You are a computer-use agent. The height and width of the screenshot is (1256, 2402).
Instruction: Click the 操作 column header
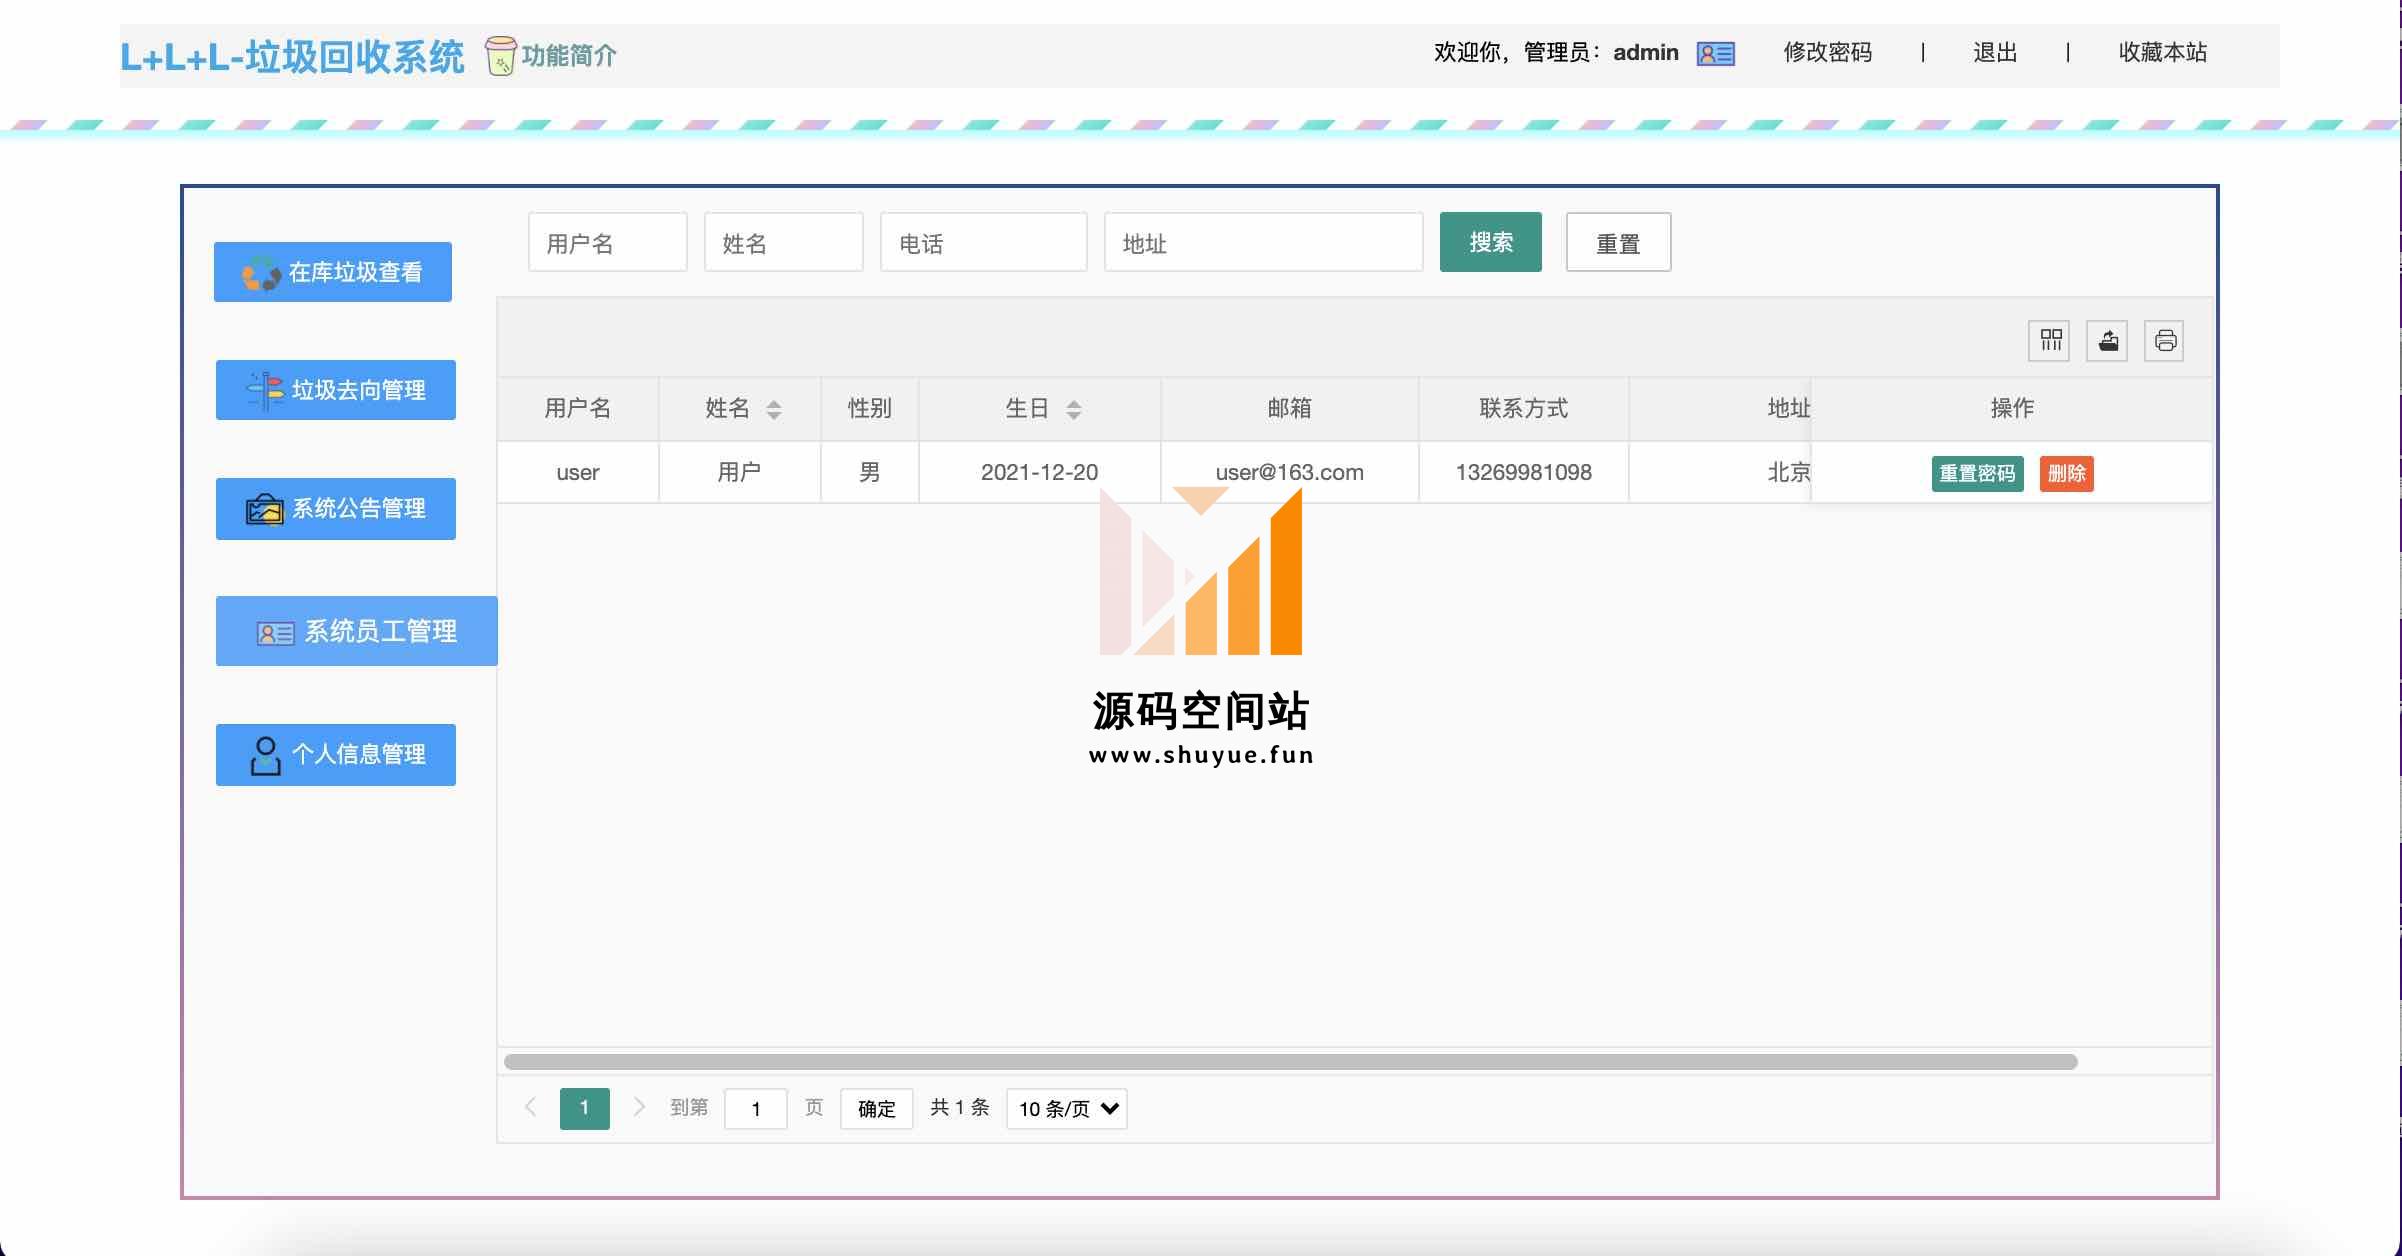tap(2012, 409)
